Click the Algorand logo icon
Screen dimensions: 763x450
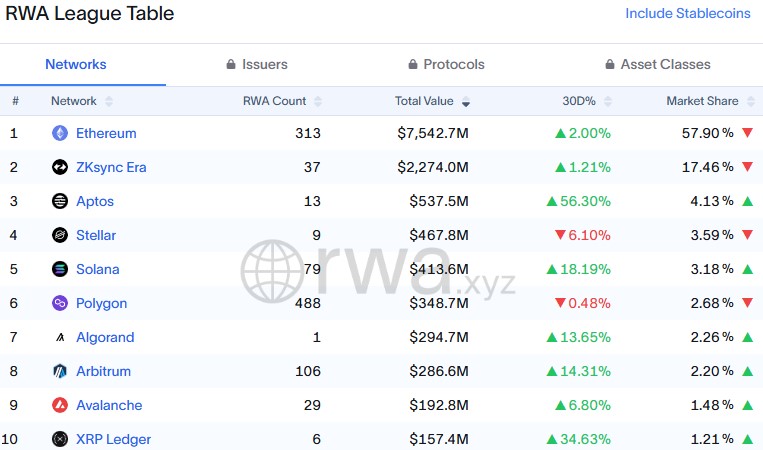60,337
